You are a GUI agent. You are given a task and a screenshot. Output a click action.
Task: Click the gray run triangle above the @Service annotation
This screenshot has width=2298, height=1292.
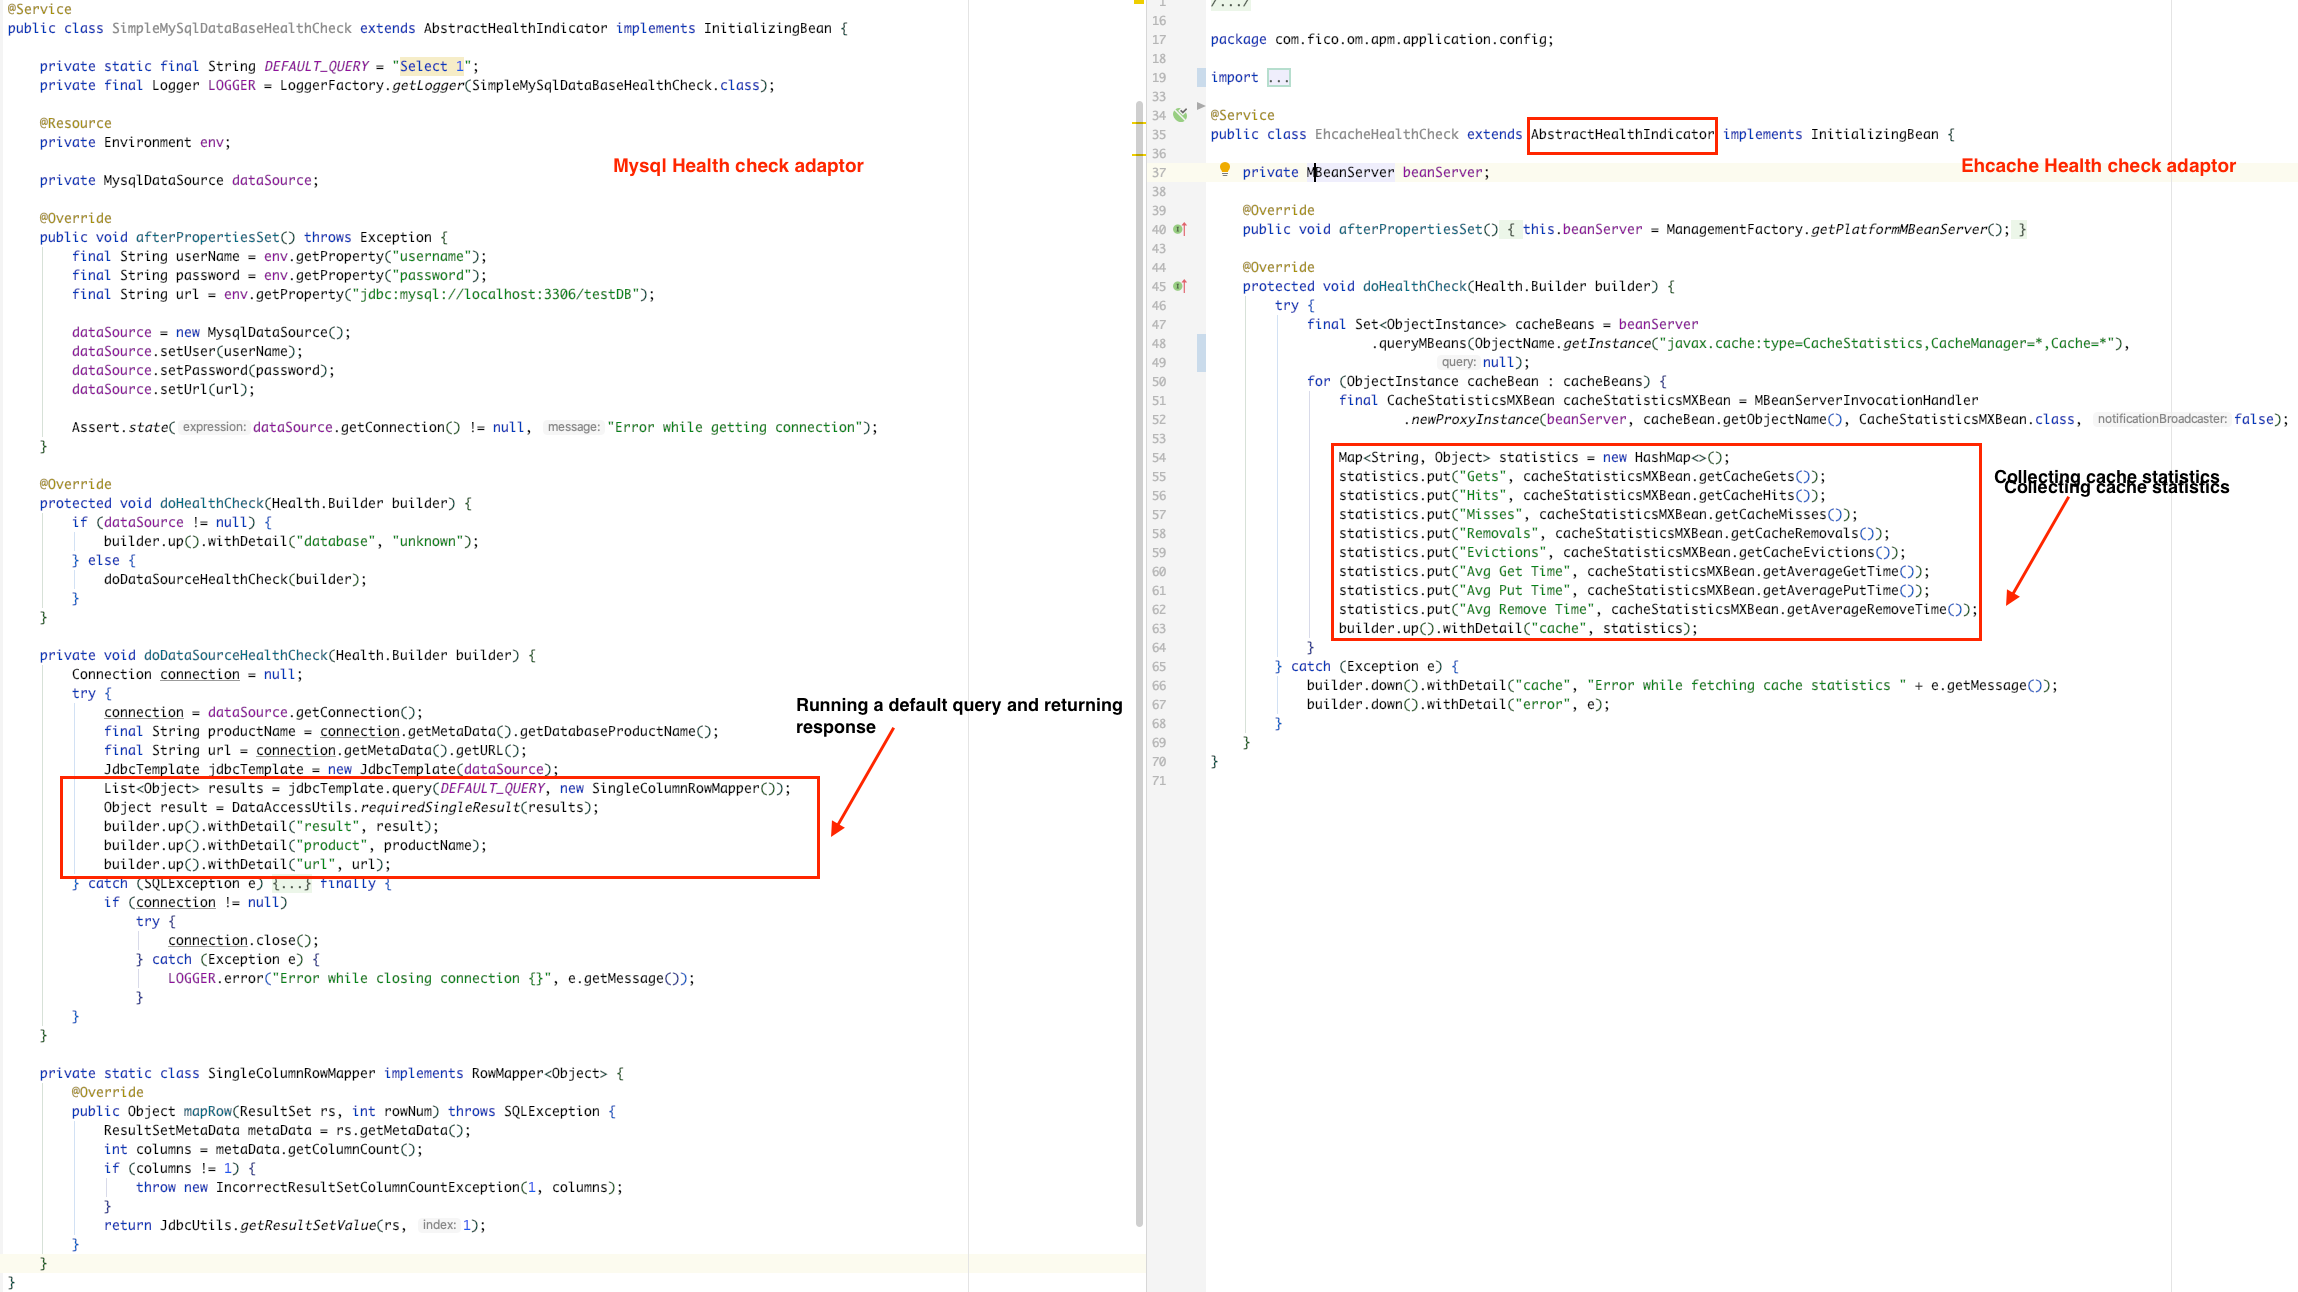coord(1199,104)
